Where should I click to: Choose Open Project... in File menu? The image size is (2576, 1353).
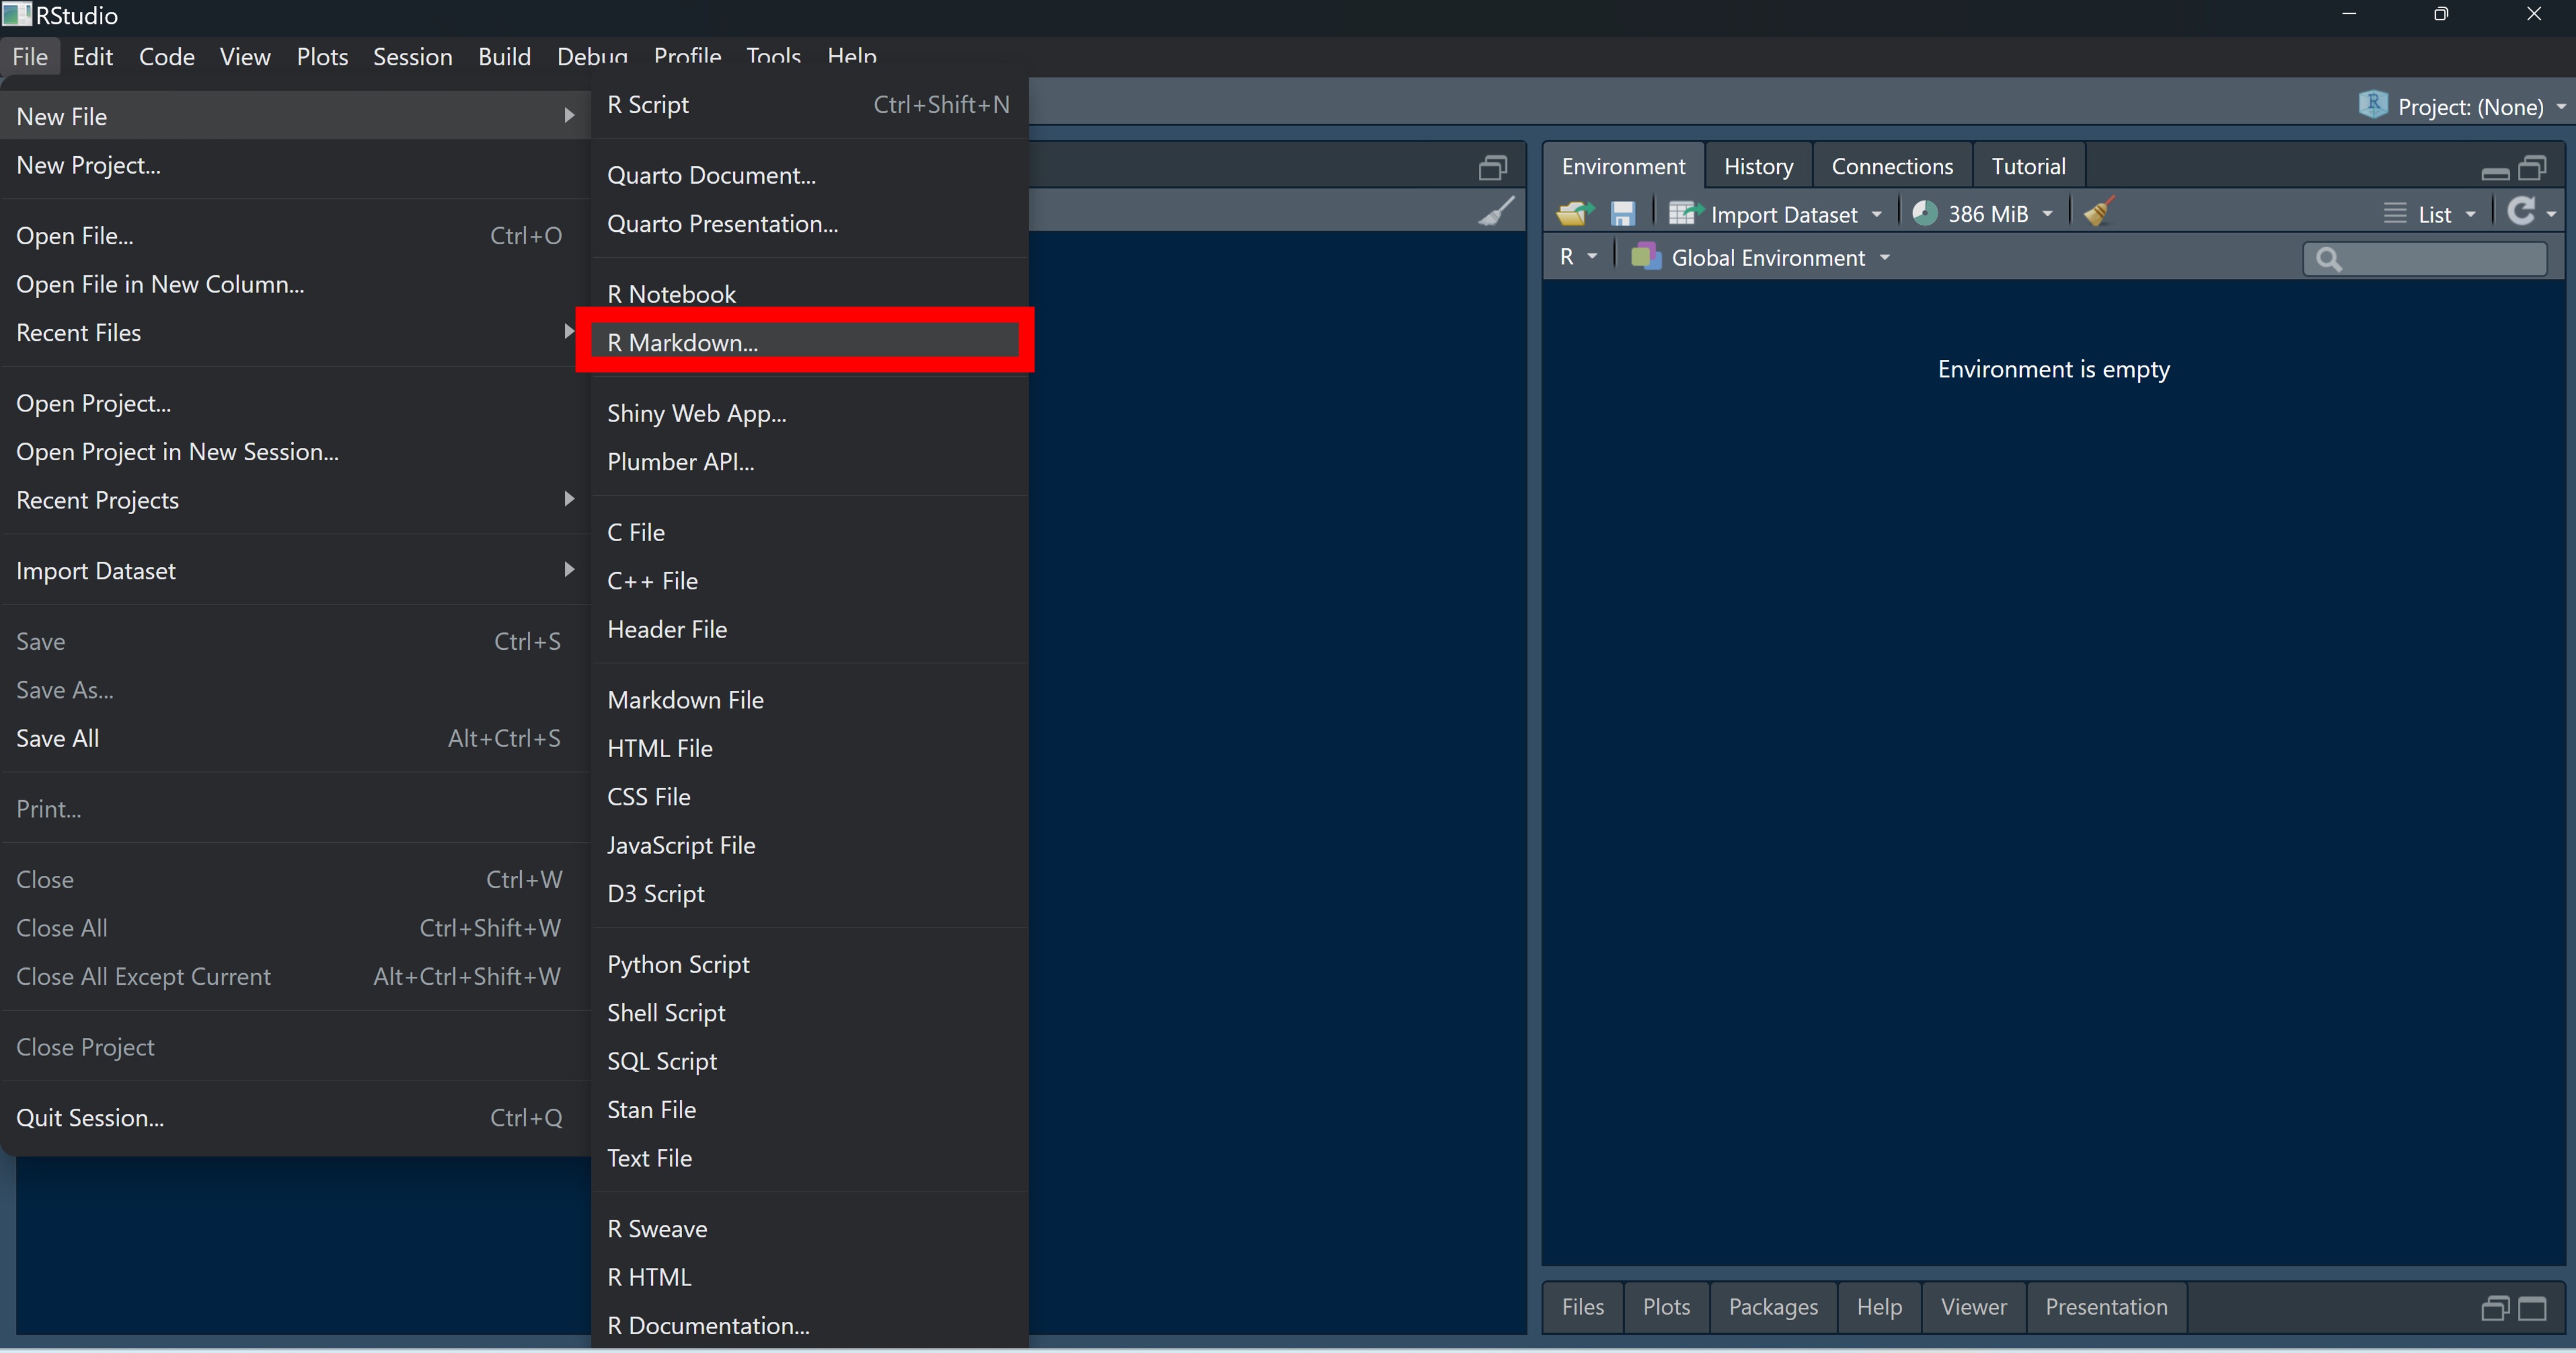[x=295, y=403]
